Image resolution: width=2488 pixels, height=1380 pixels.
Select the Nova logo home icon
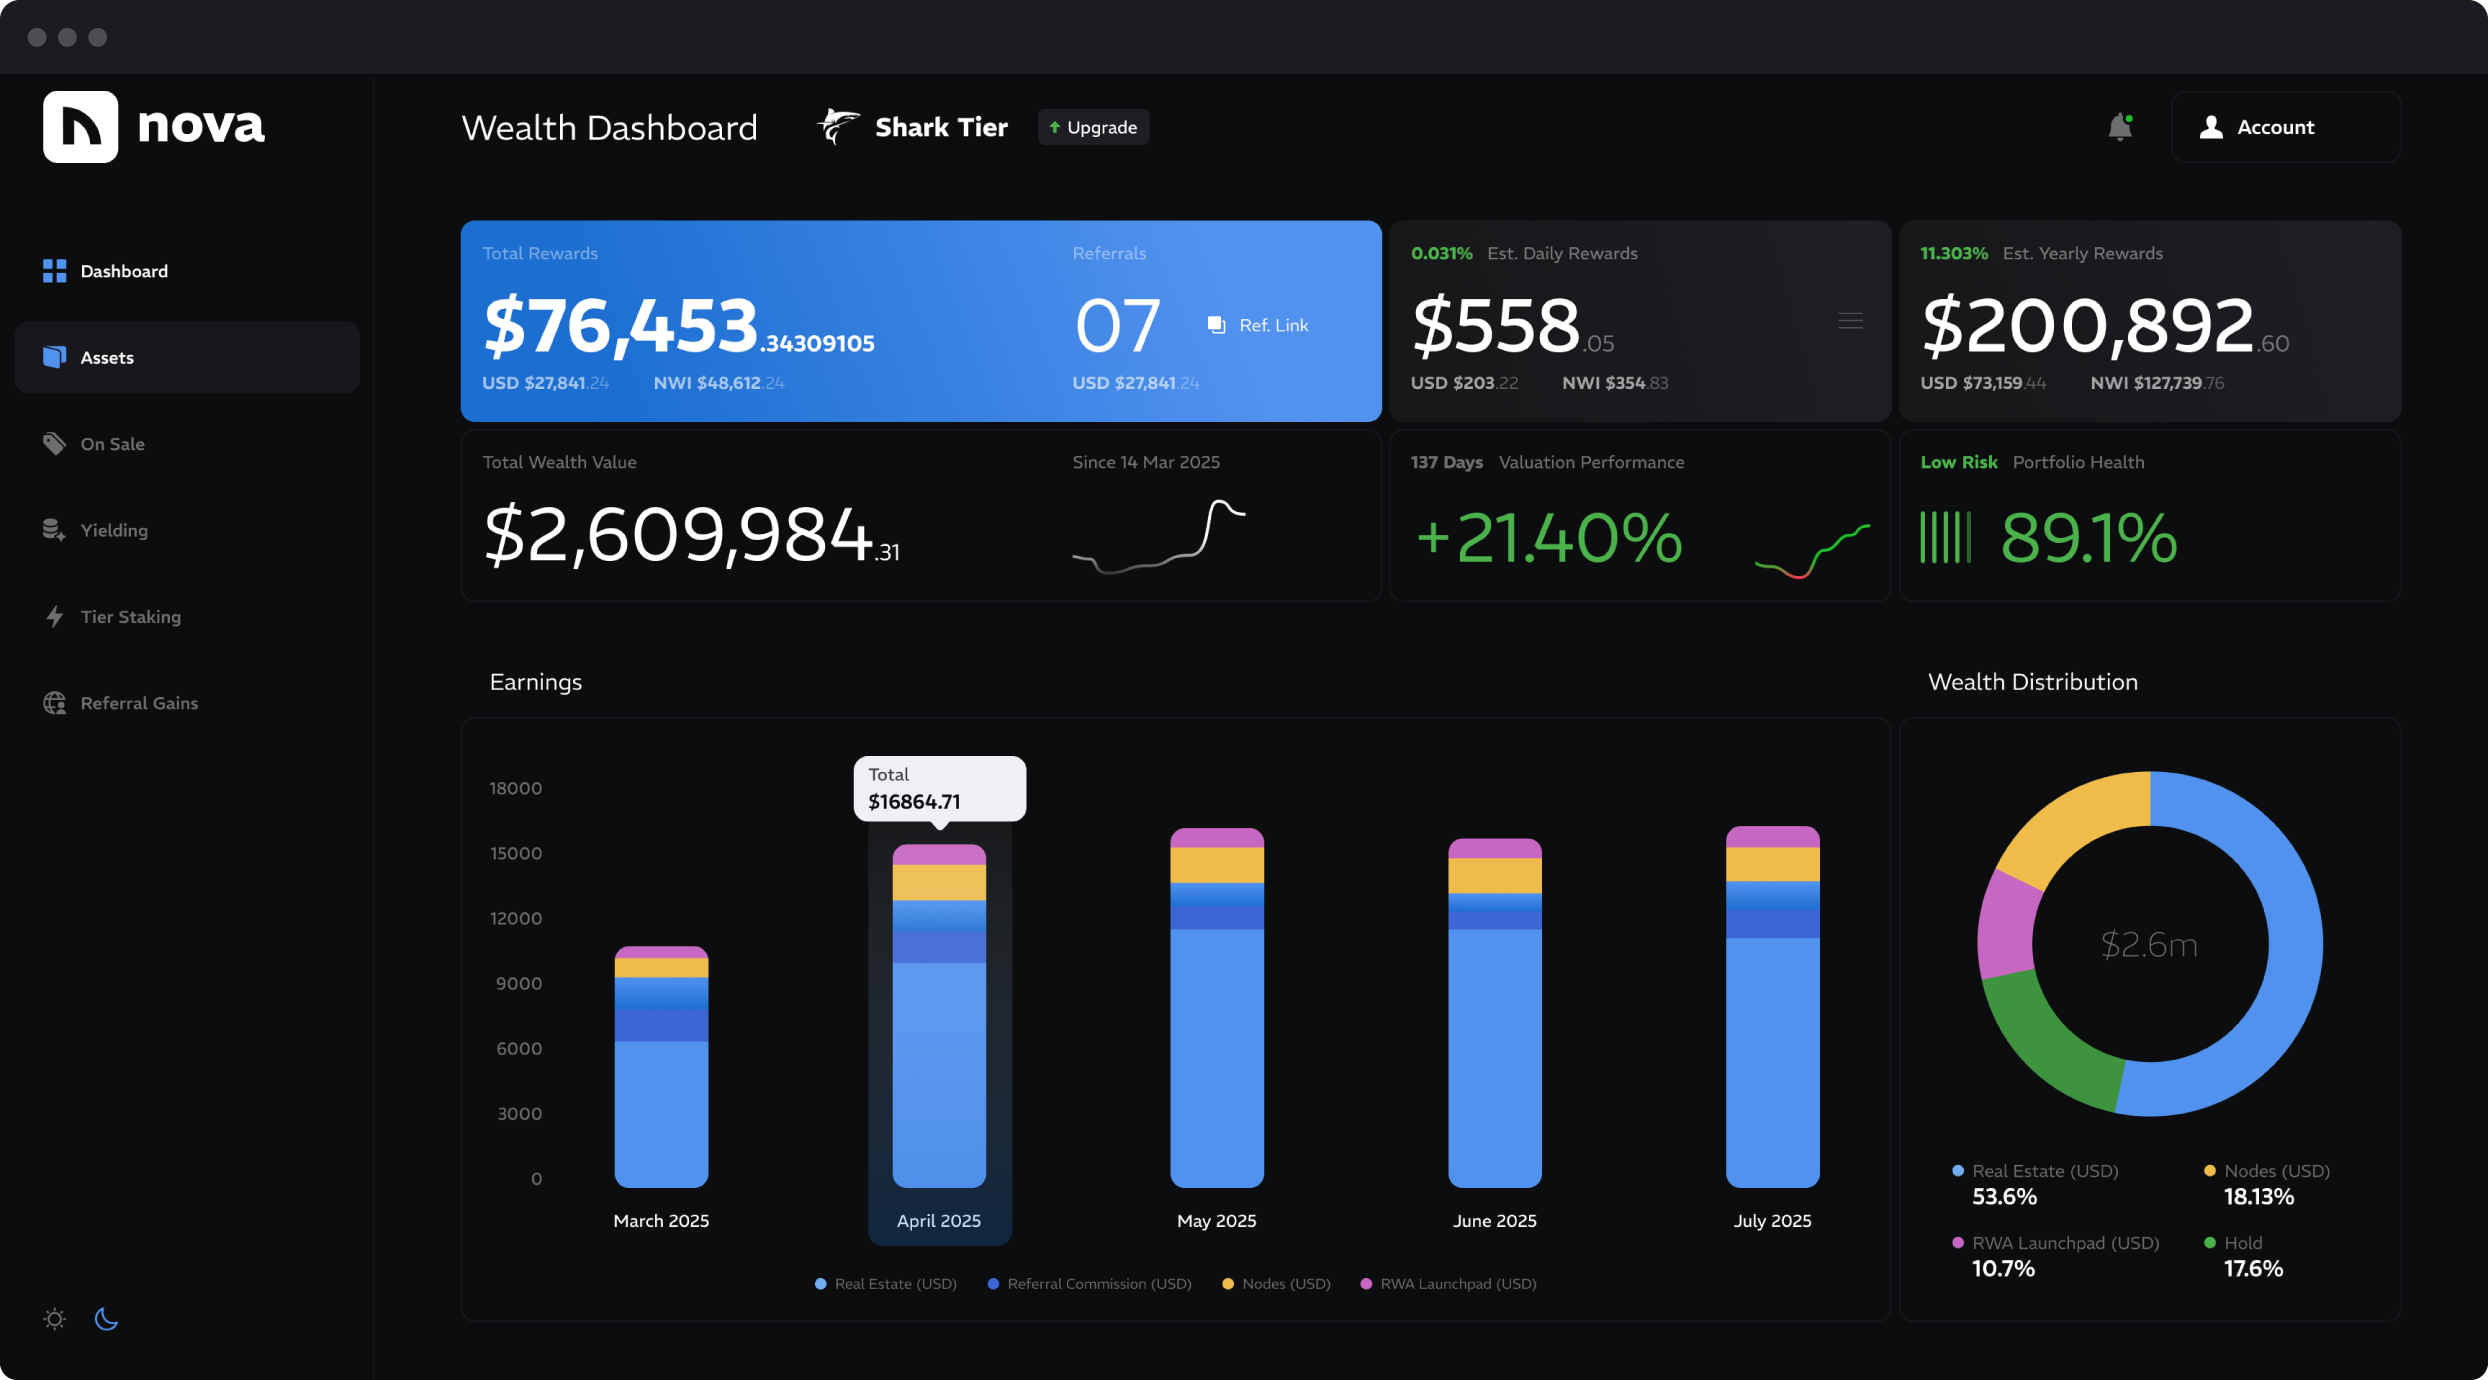(x=82, y=127)
